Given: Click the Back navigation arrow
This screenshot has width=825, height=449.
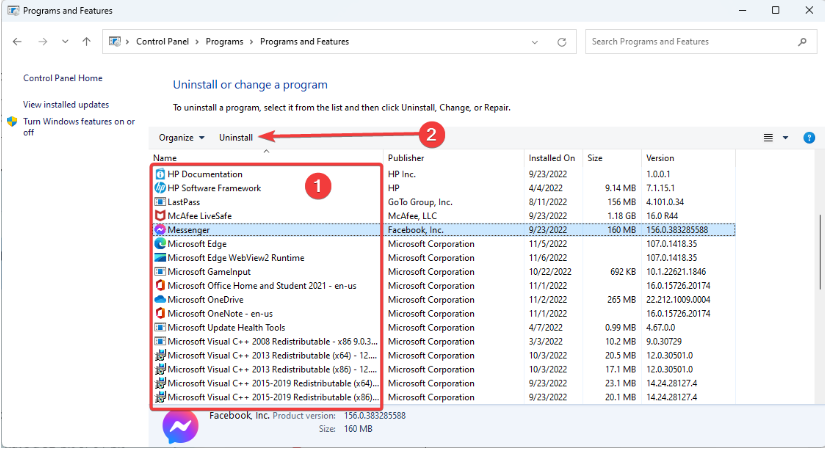Looking at the screenshot, I should pyautogui.click(x=18, y=42).
